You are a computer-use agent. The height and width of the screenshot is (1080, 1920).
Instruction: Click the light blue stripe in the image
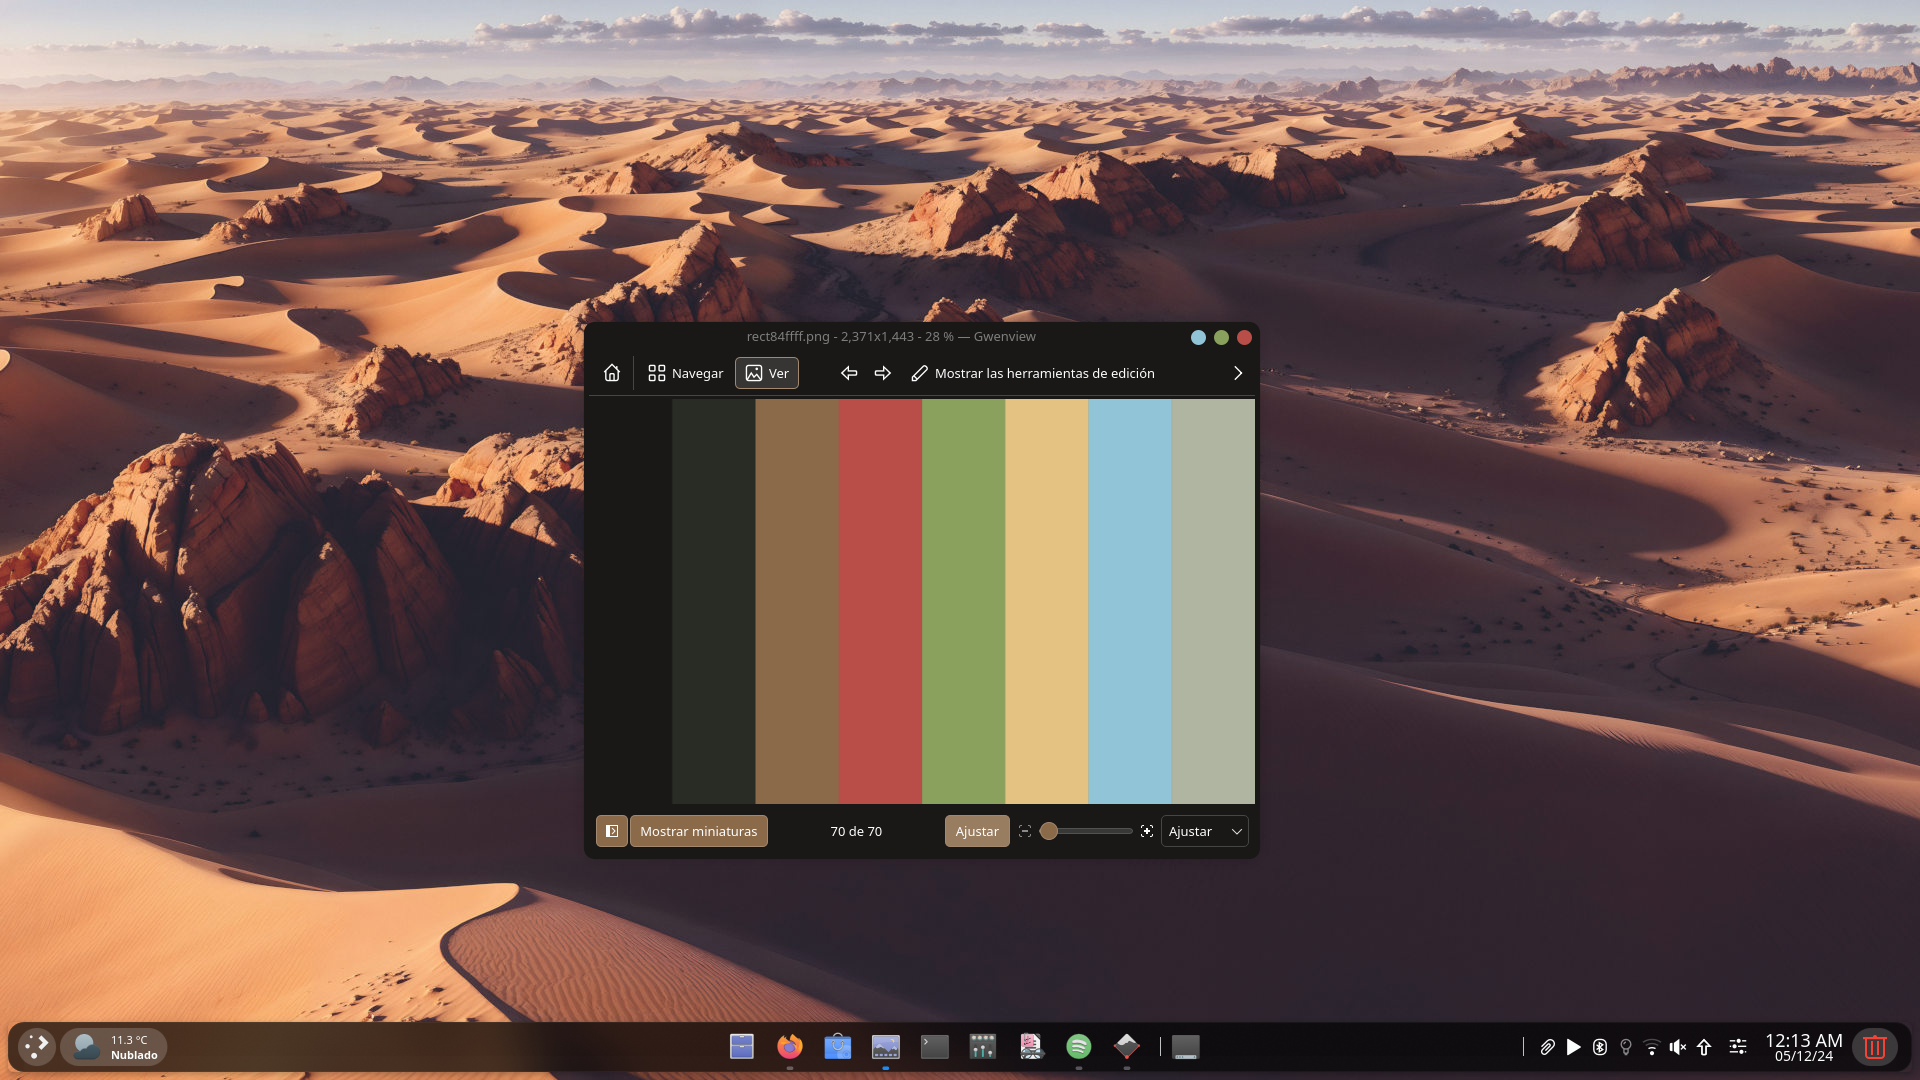point(1129,601)
